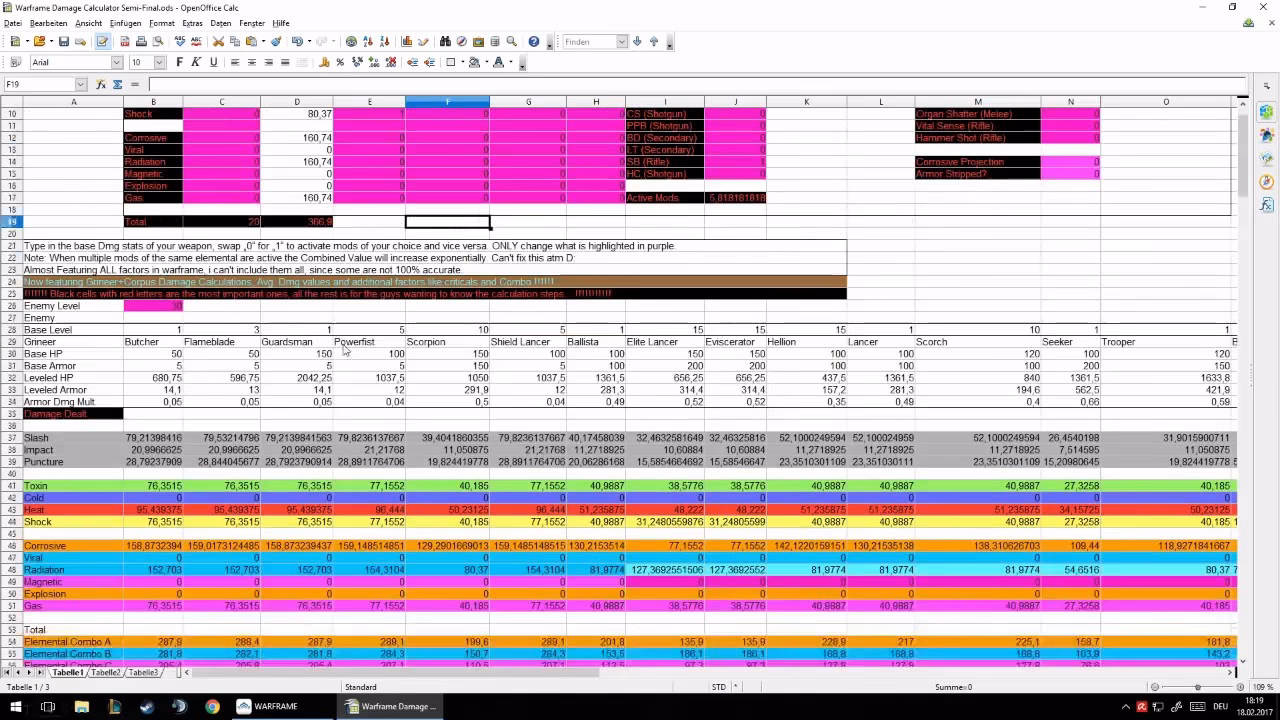
Task: Expand the Borders dropdown arrow
Action: [463, 62]
